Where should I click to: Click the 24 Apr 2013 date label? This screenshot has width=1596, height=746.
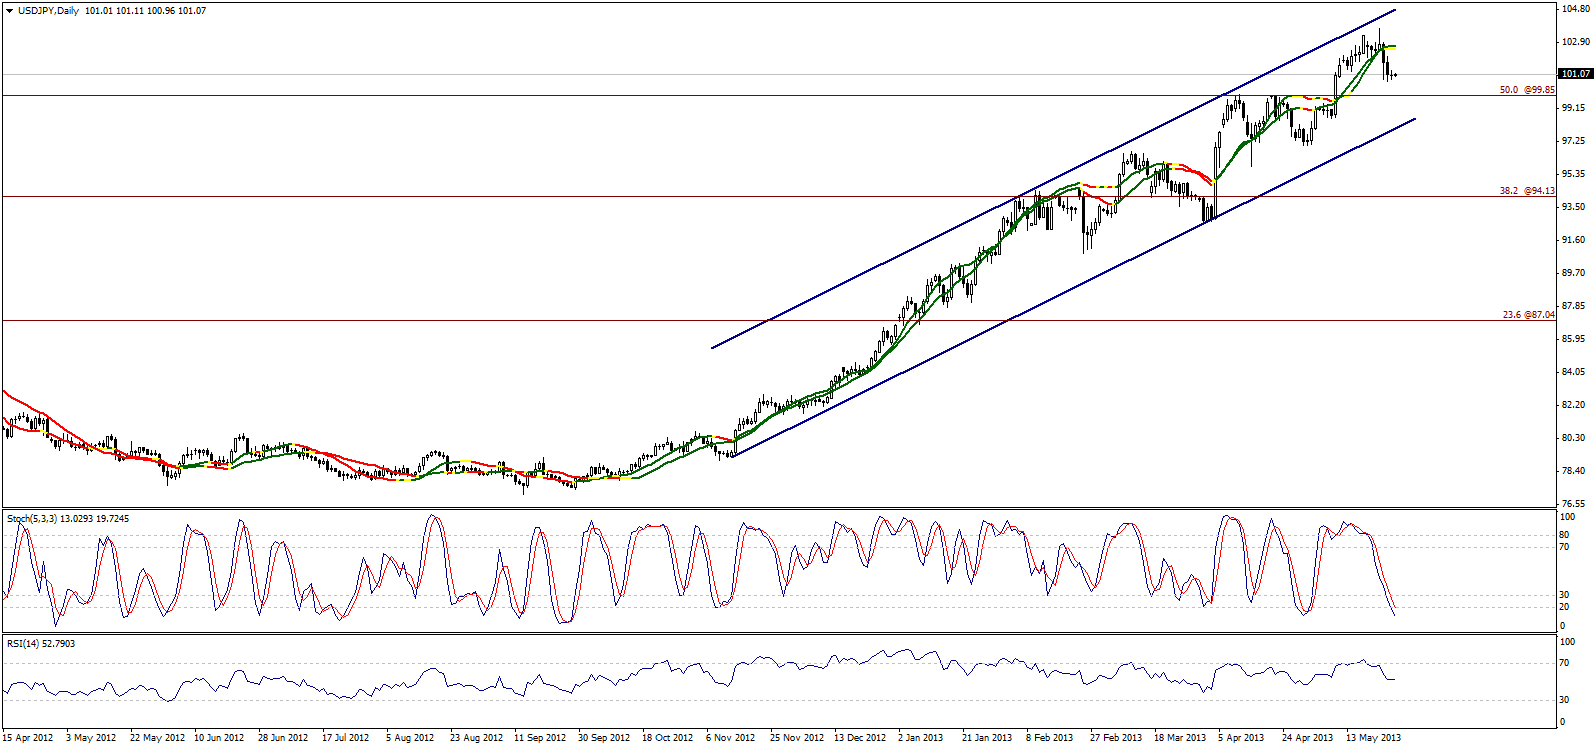click(x=1307, y=738)
